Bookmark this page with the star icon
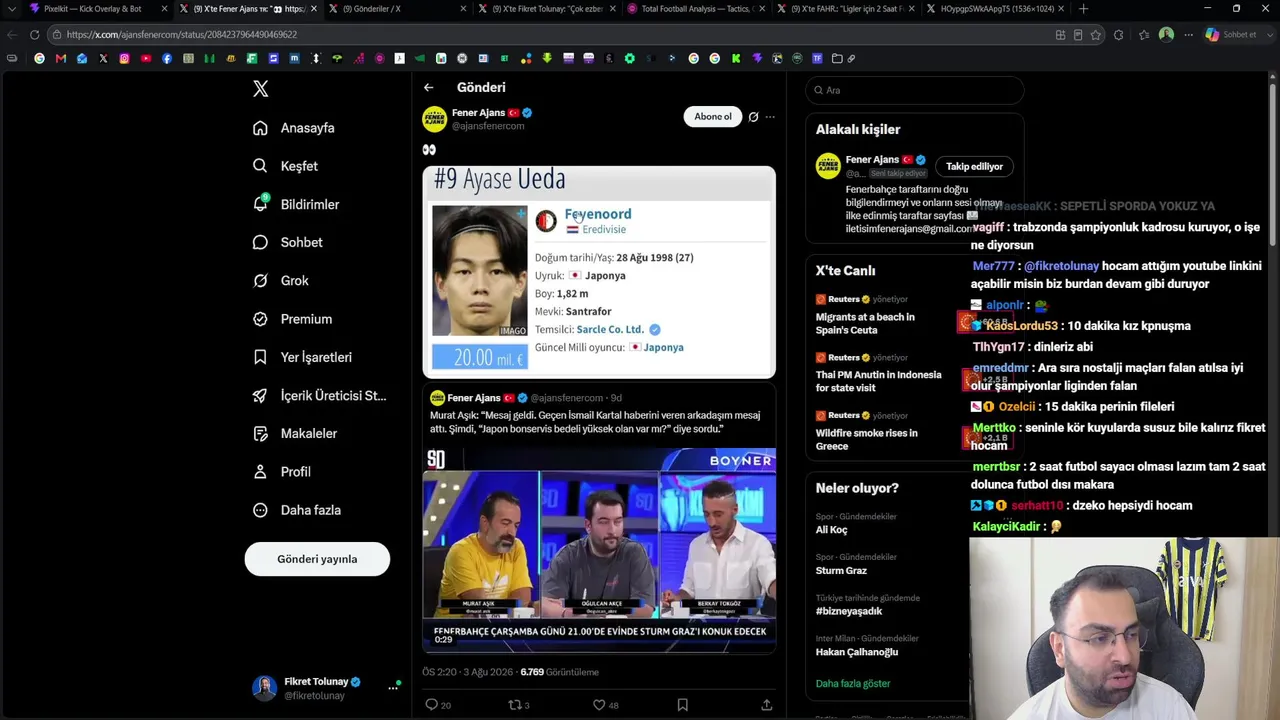1280x720 pixels. pyautogui.click(x=1096, y=34)
